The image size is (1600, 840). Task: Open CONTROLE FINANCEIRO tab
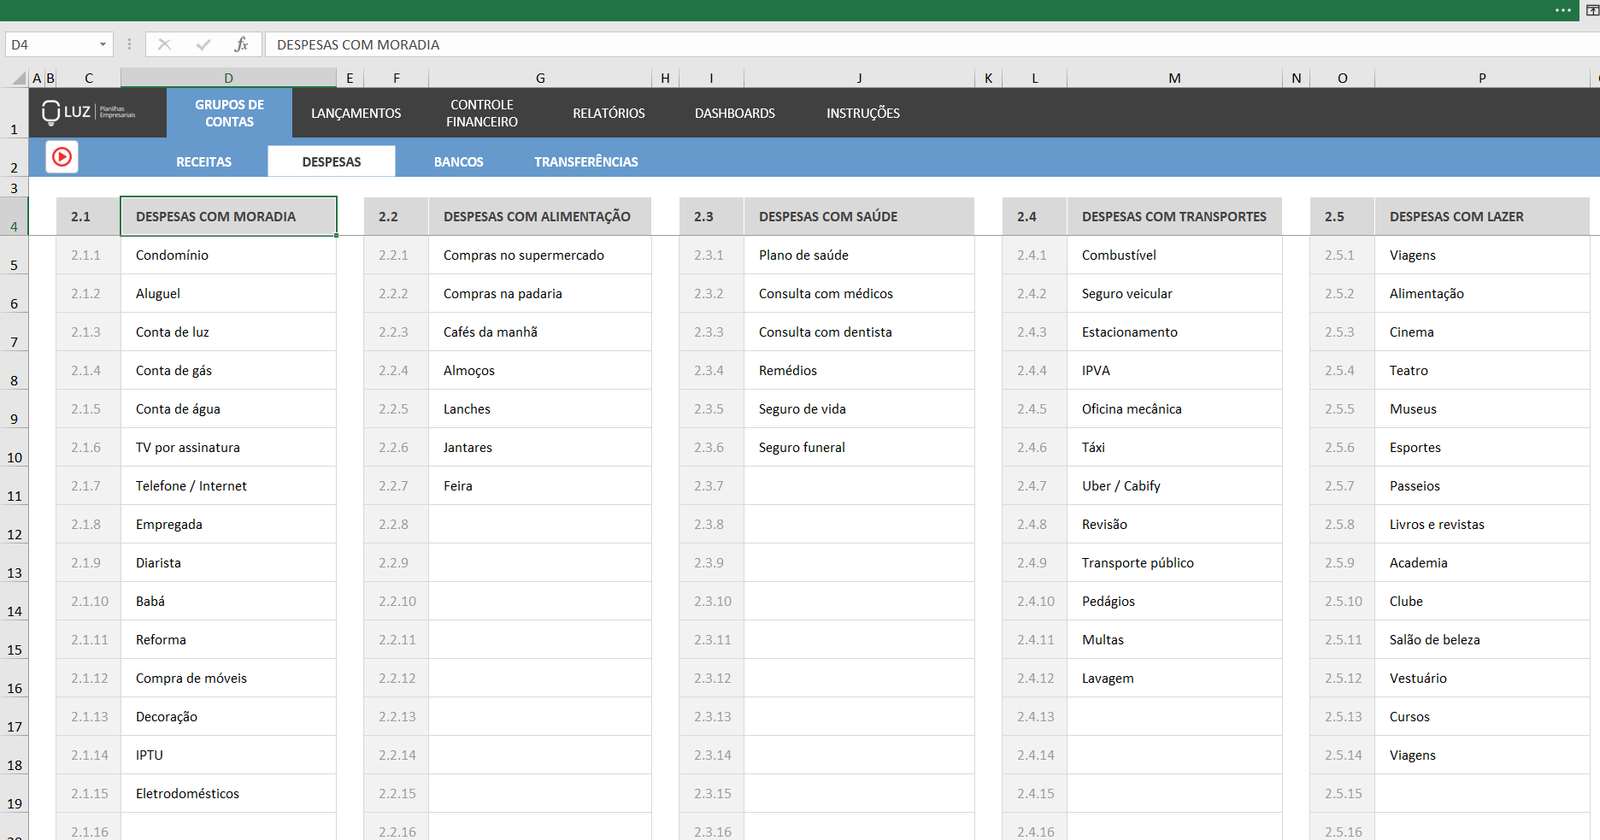coord(482,113)
